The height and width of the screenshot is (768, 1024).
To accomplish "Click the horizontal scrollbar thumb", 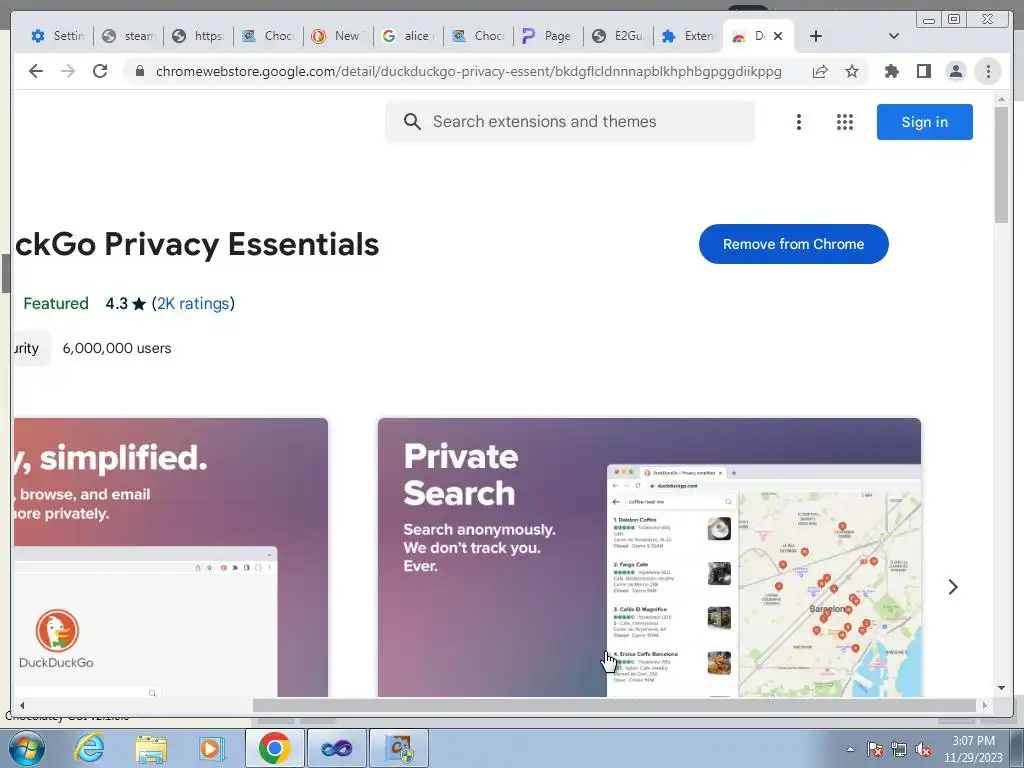I will click(x=614, y=705).
